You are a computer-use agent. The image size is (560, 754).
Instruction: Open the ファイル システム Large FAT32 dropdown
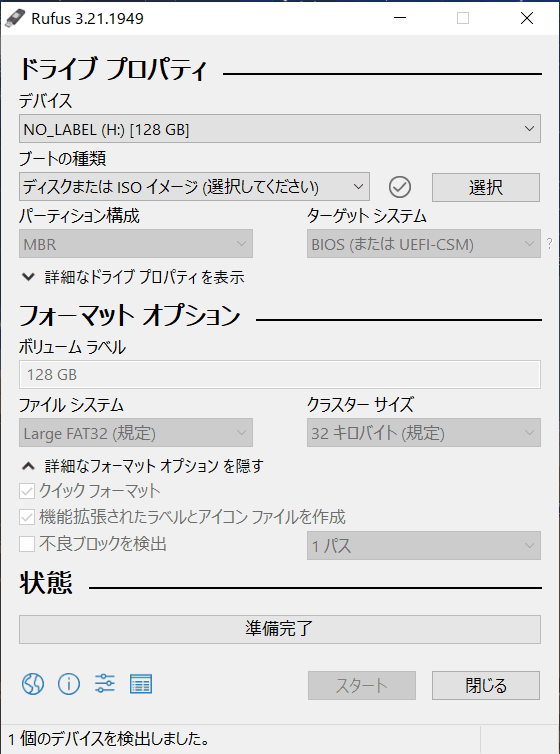pyautogui.click(x=136, y=433)
